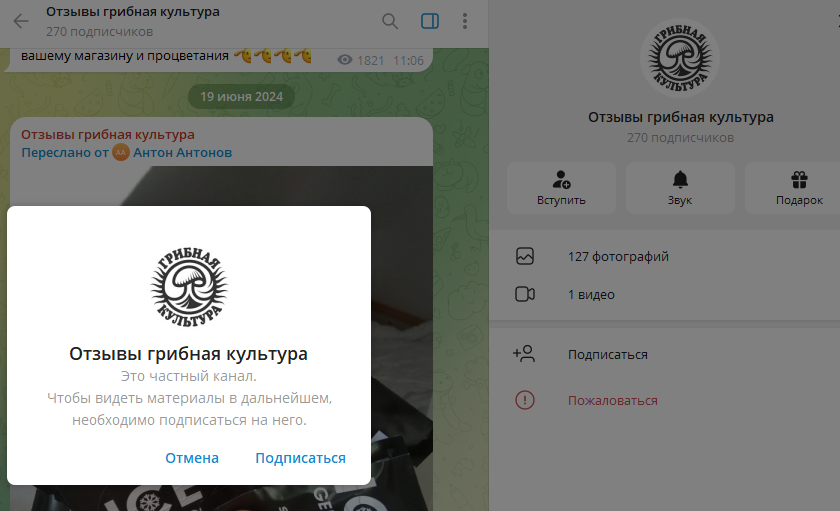
Task: Click the photos icon beside 127 фотографий
Action: [525, 256]
